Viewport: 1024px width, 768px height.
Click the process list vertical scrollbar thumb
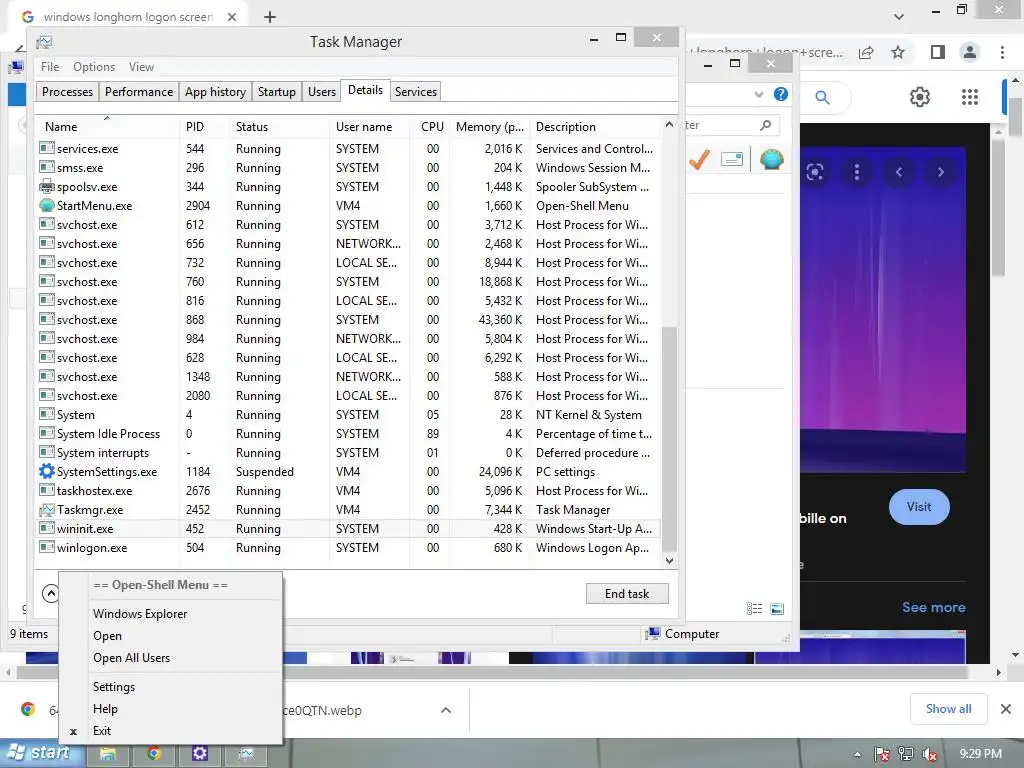pos(669,439)
